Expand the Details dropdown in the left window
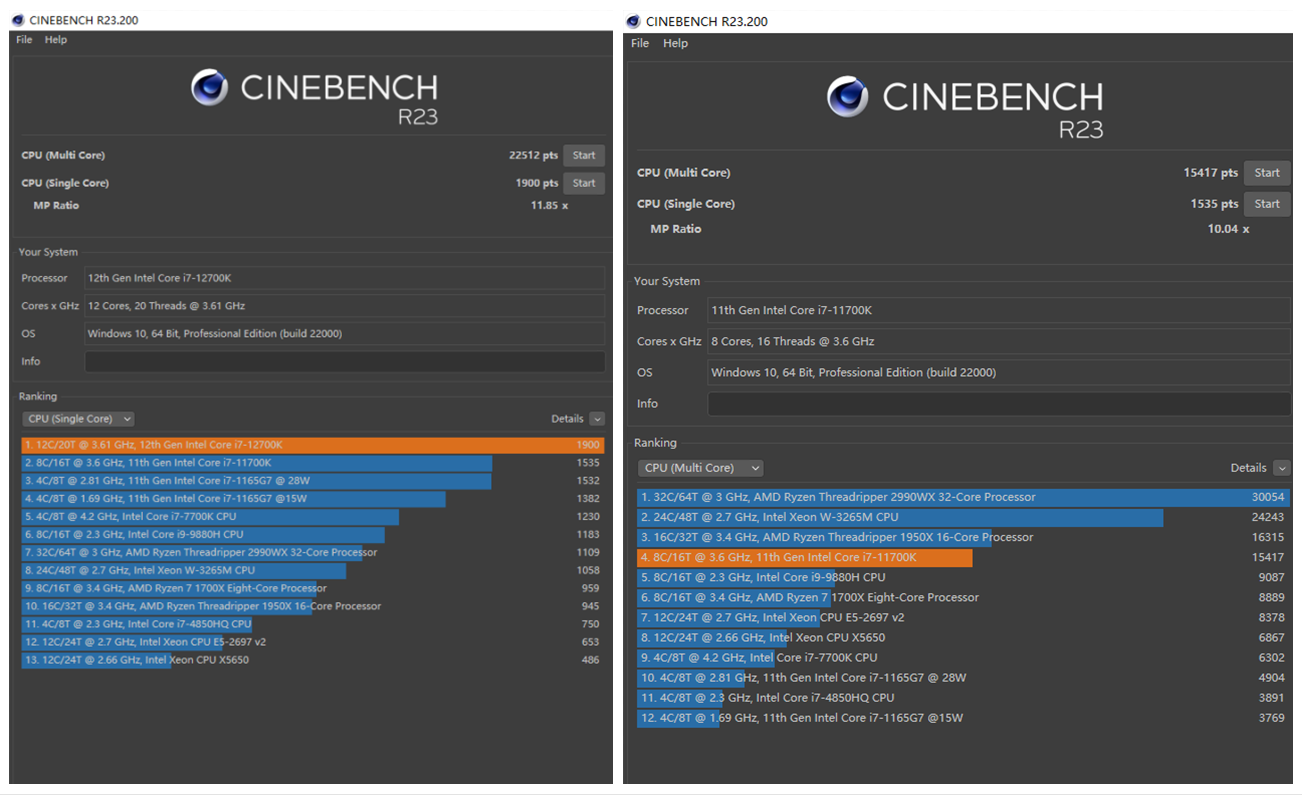This screenshot has height=795, width=1302. tap(597, 419)
